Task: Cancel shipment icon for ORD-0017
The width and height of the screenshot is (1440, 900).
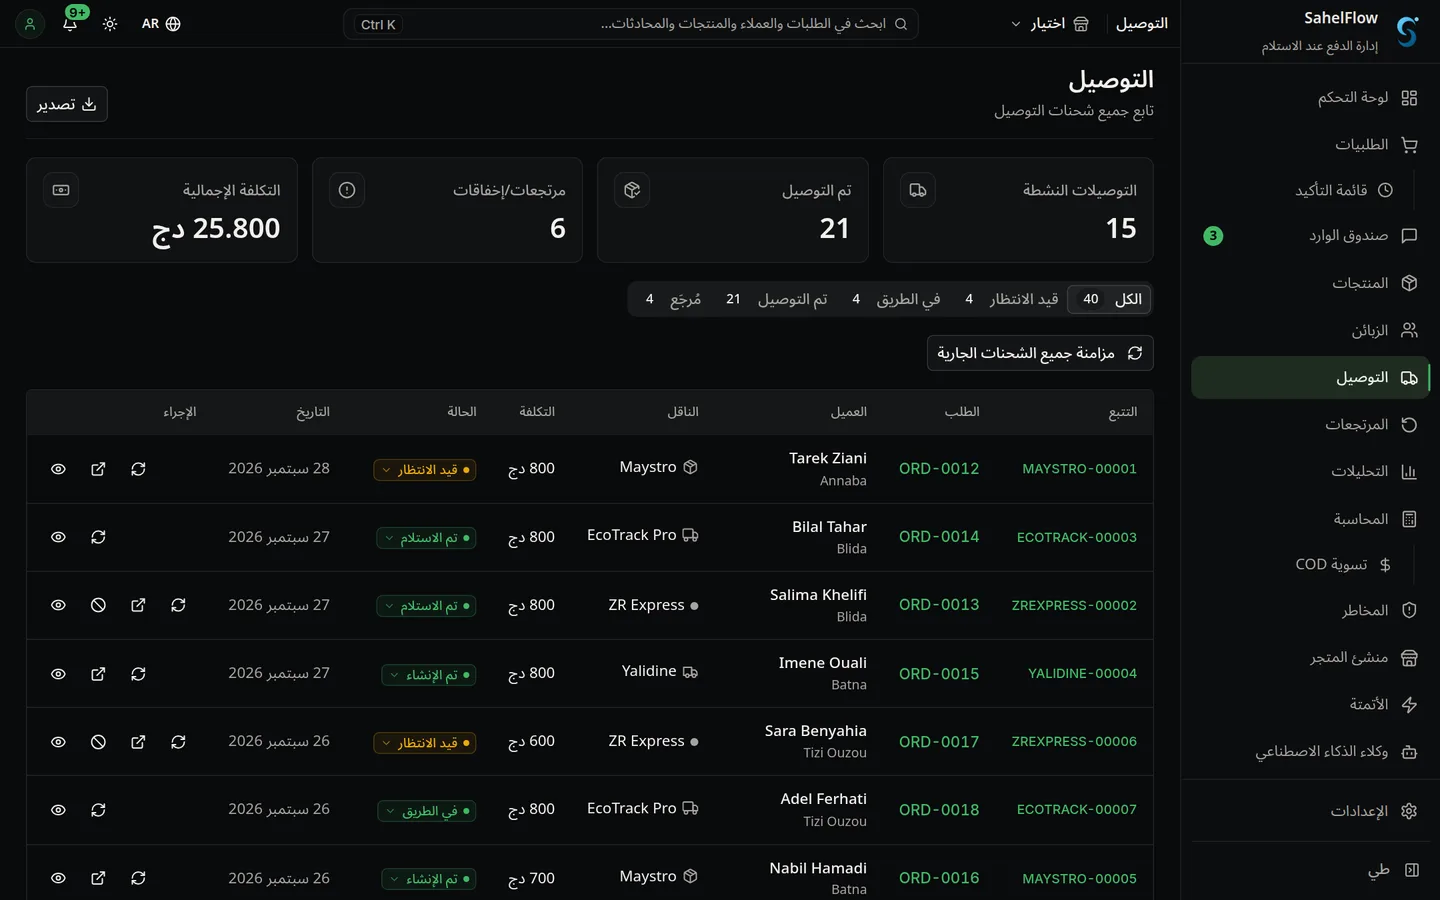Action: [x=98, y=742]
